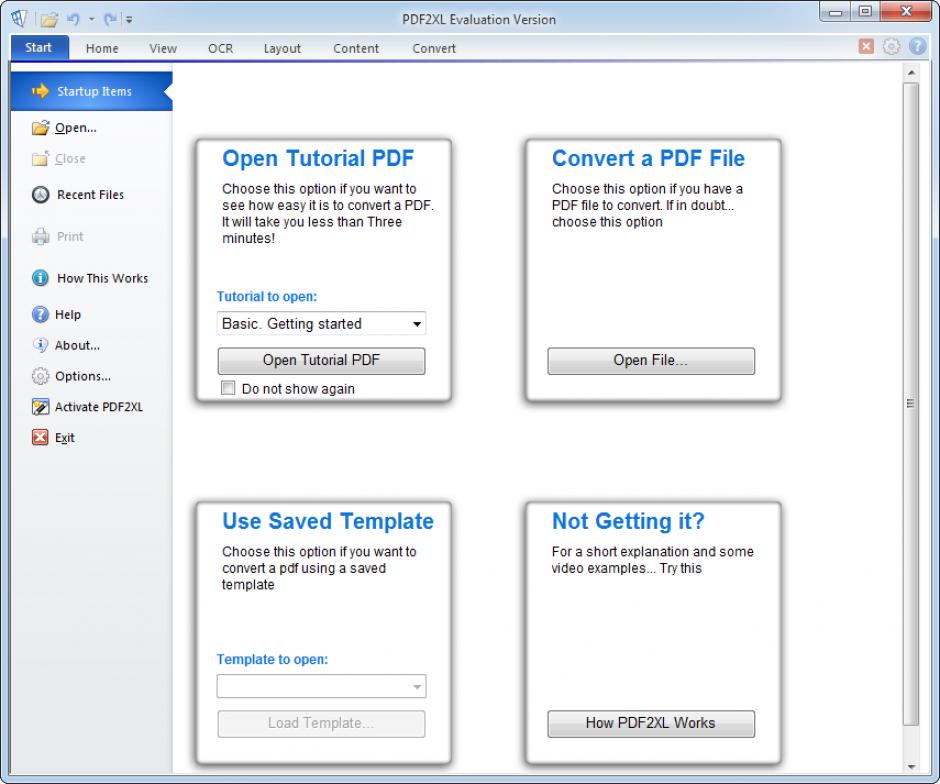Enable the Do not show again checkbox
Screen dimensions: 940x784
(228, 388)
